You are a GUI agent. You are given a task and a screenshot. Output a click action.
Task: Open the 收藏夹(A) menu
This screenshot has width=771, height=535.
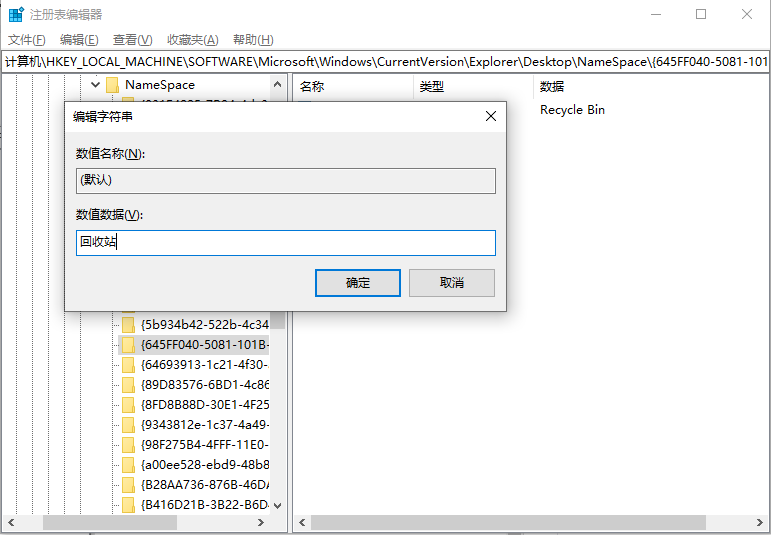pyautogui.click(x=192, y=40)
